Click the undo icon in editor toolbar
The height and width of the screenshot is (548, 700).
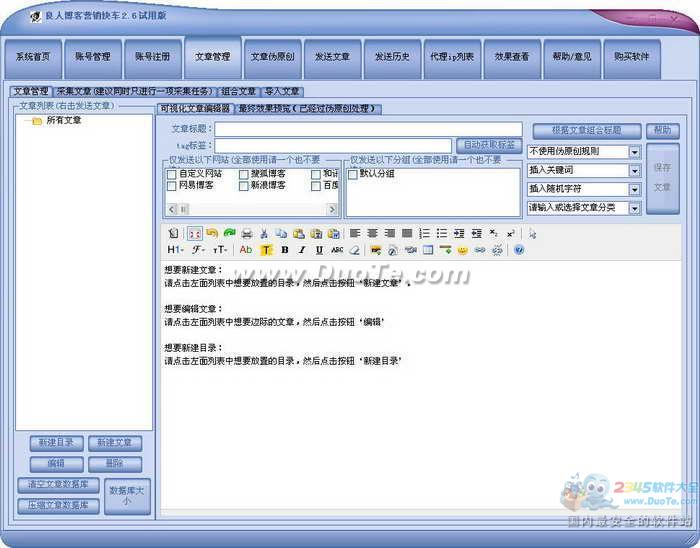pyautogui.click(x=212, y=233)
